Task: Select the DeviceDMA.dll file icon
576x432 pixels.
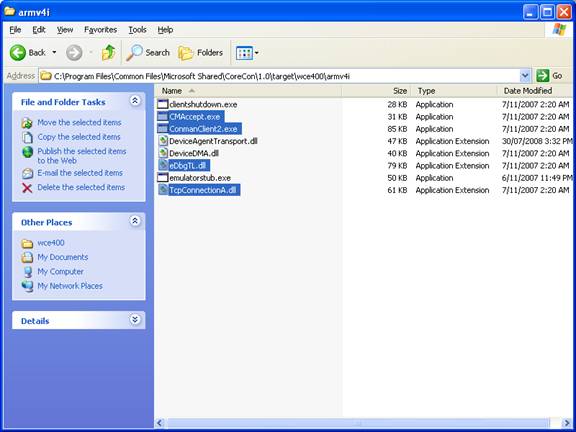Action: click(x=163, y=153)
